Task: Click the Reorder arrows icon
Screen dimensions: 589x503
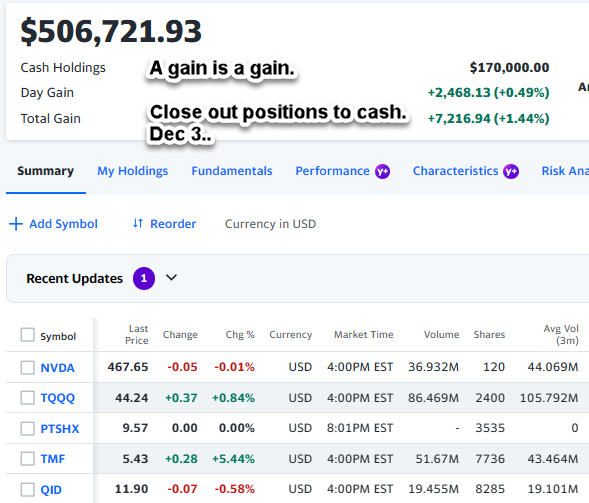Action: coord(138,224)
